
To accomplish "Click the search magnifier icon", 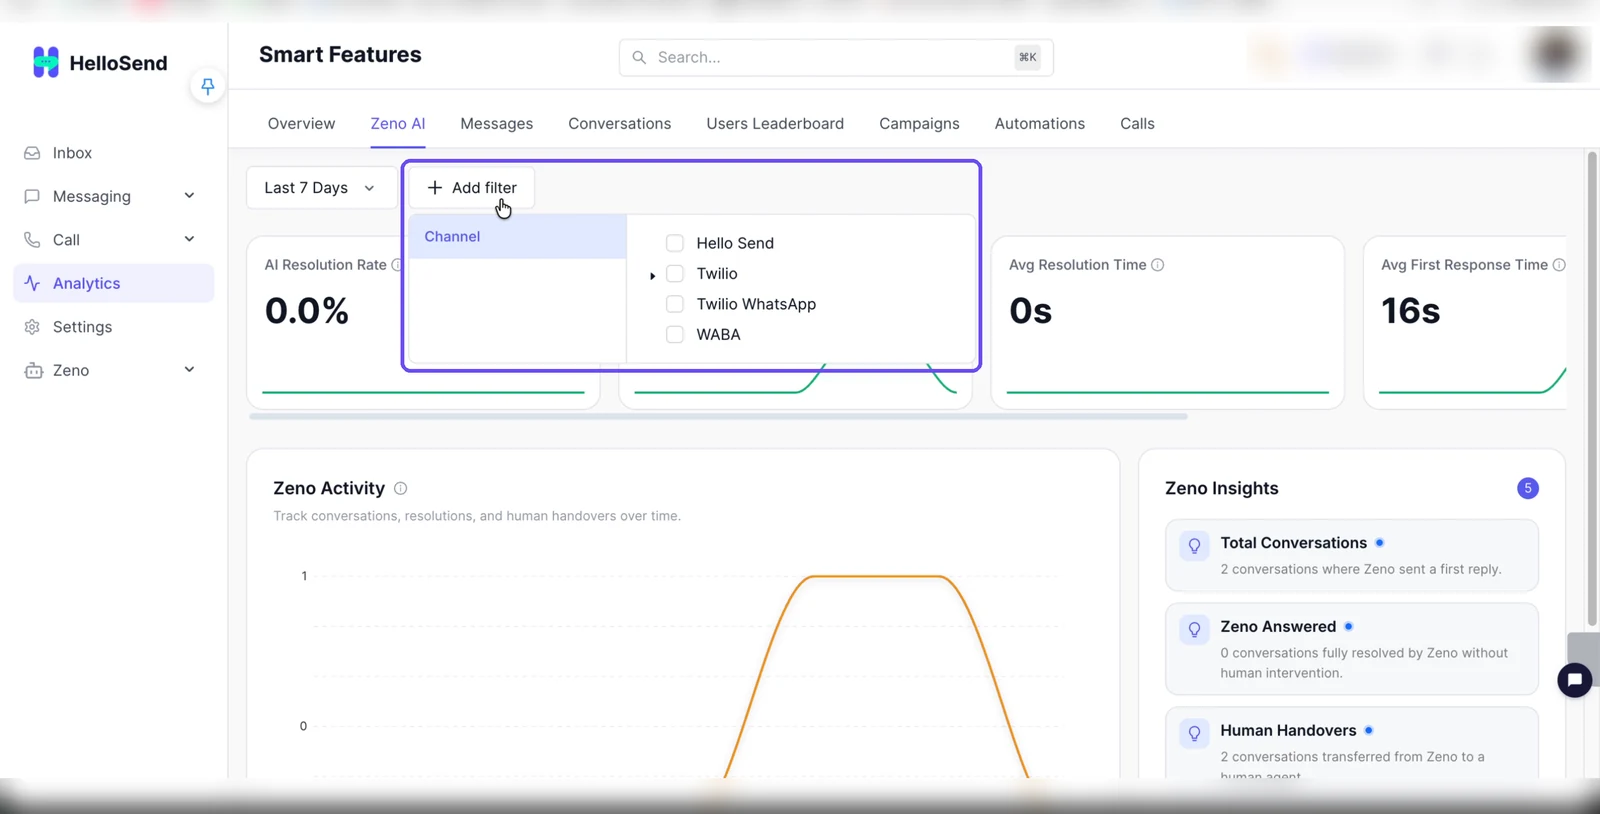I will (x=639, y=57).
